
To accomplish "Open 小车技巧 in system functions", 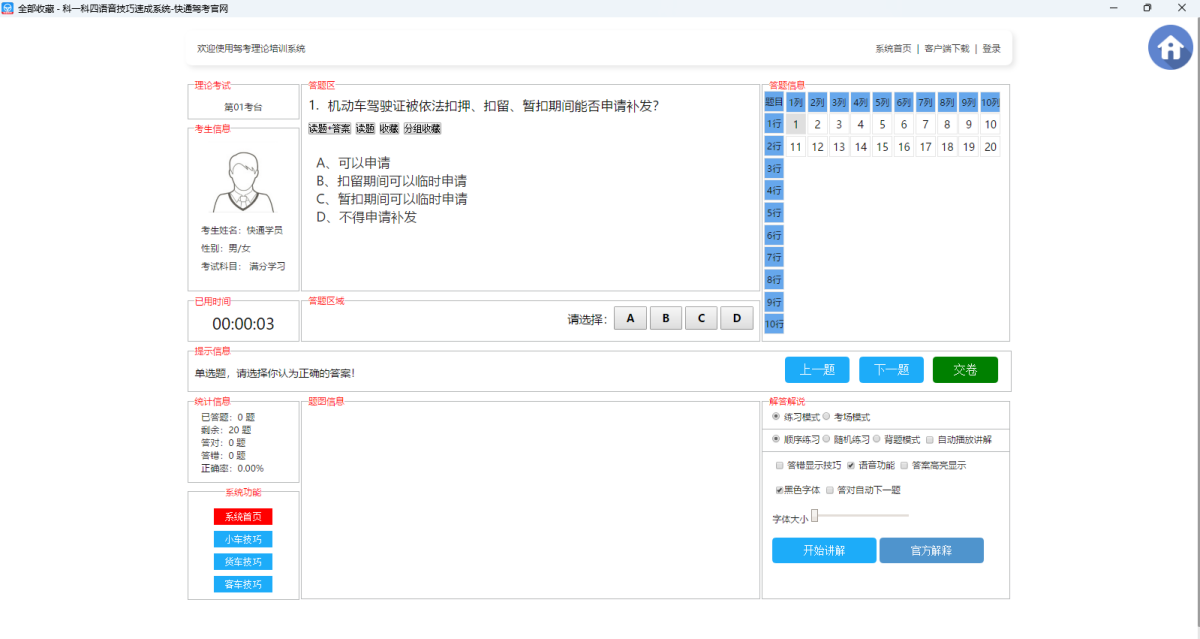I will (x=243, y=540).
